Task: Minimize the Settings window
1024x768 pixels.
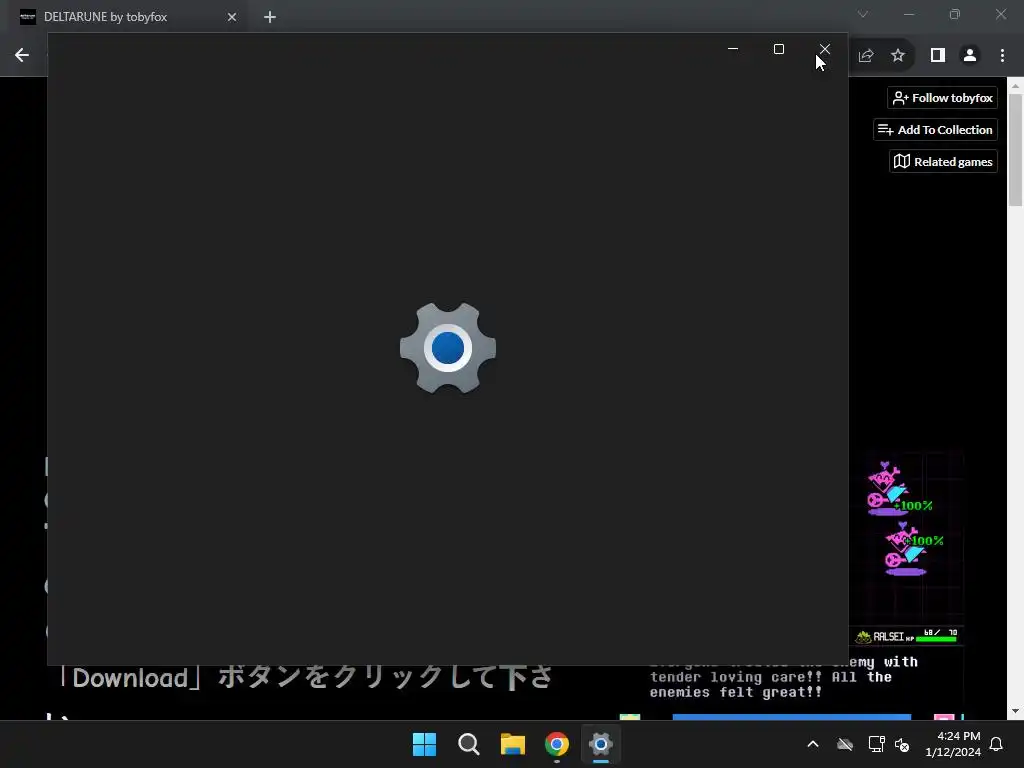Action: pos(733,49)
